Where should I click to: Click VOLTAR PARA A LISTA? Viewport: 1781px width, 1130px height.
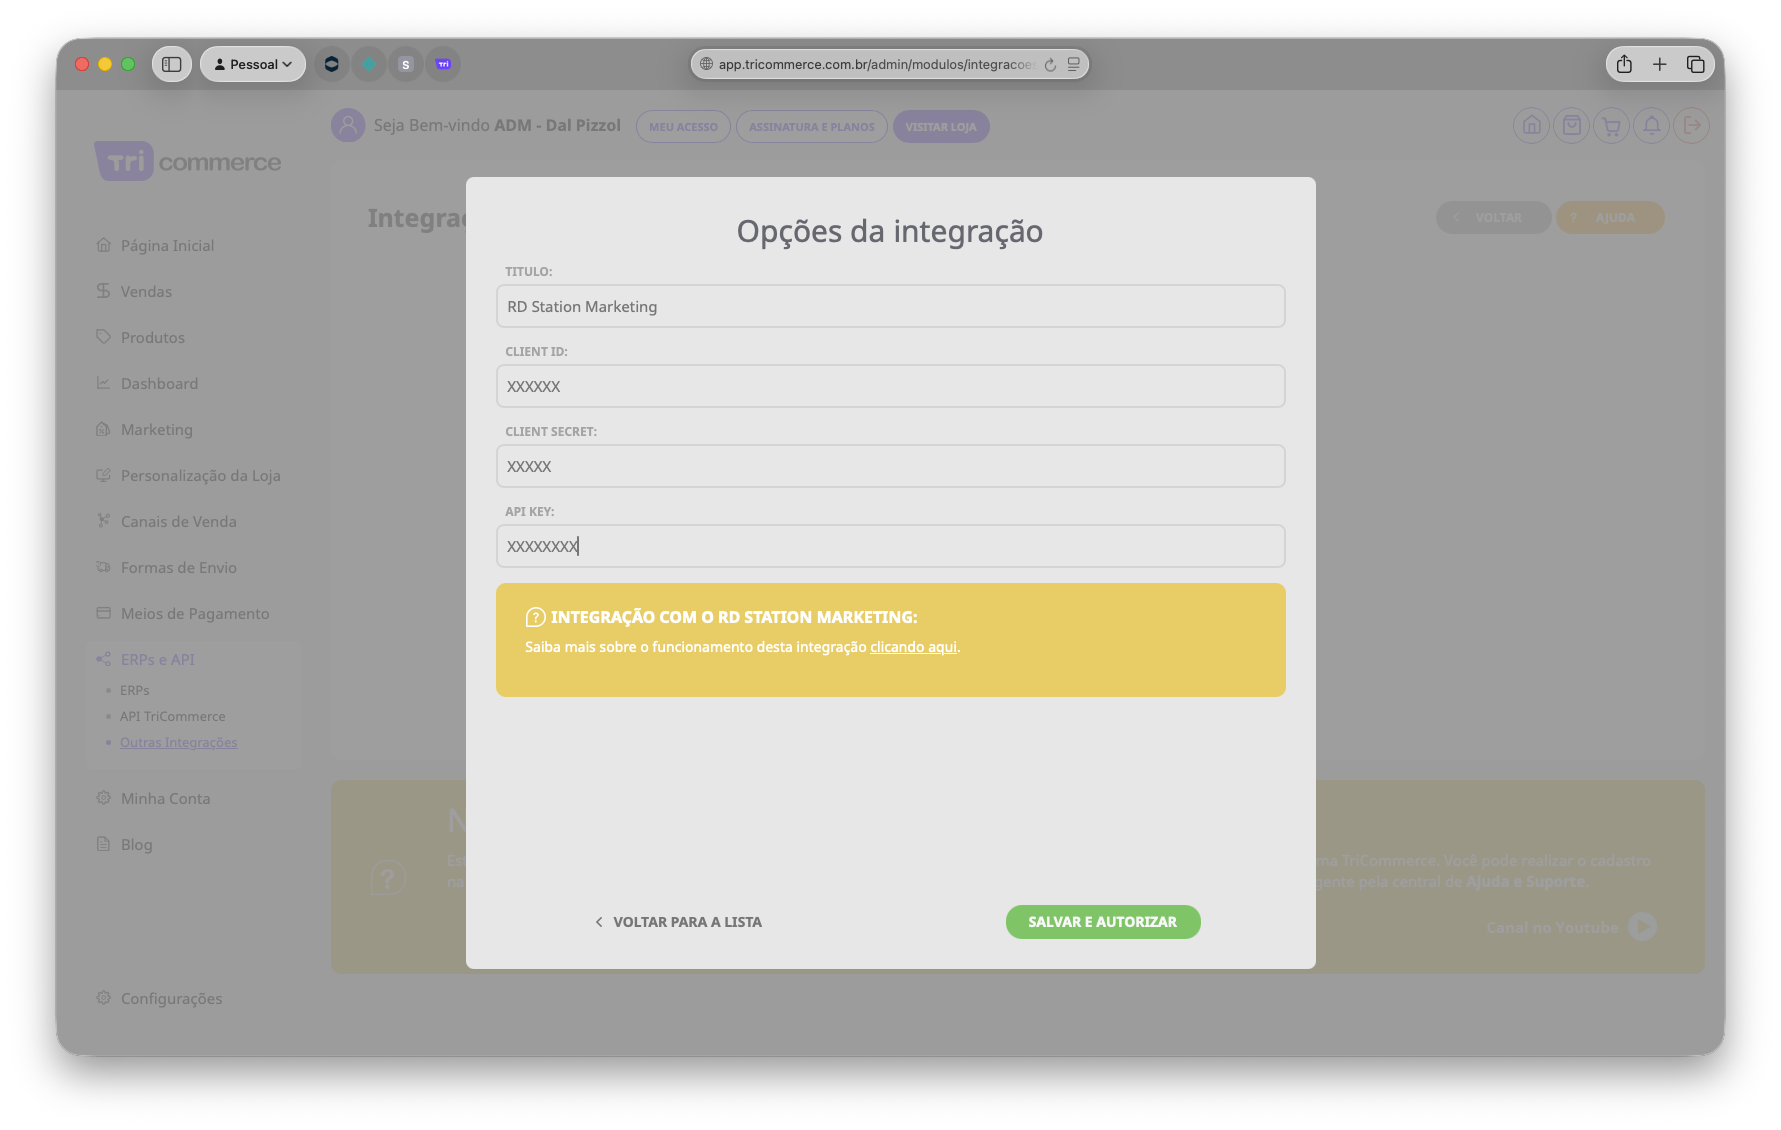[678, 922]
